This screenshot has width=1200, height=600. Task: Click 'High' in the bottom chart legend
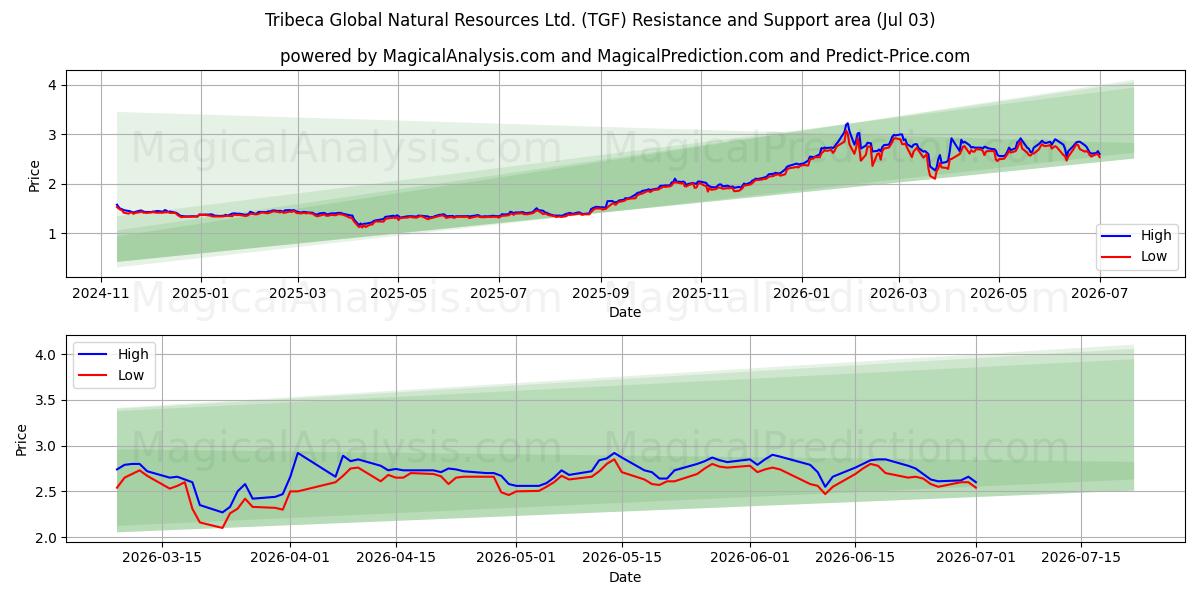pyautogui.click(x=133, y=354)
